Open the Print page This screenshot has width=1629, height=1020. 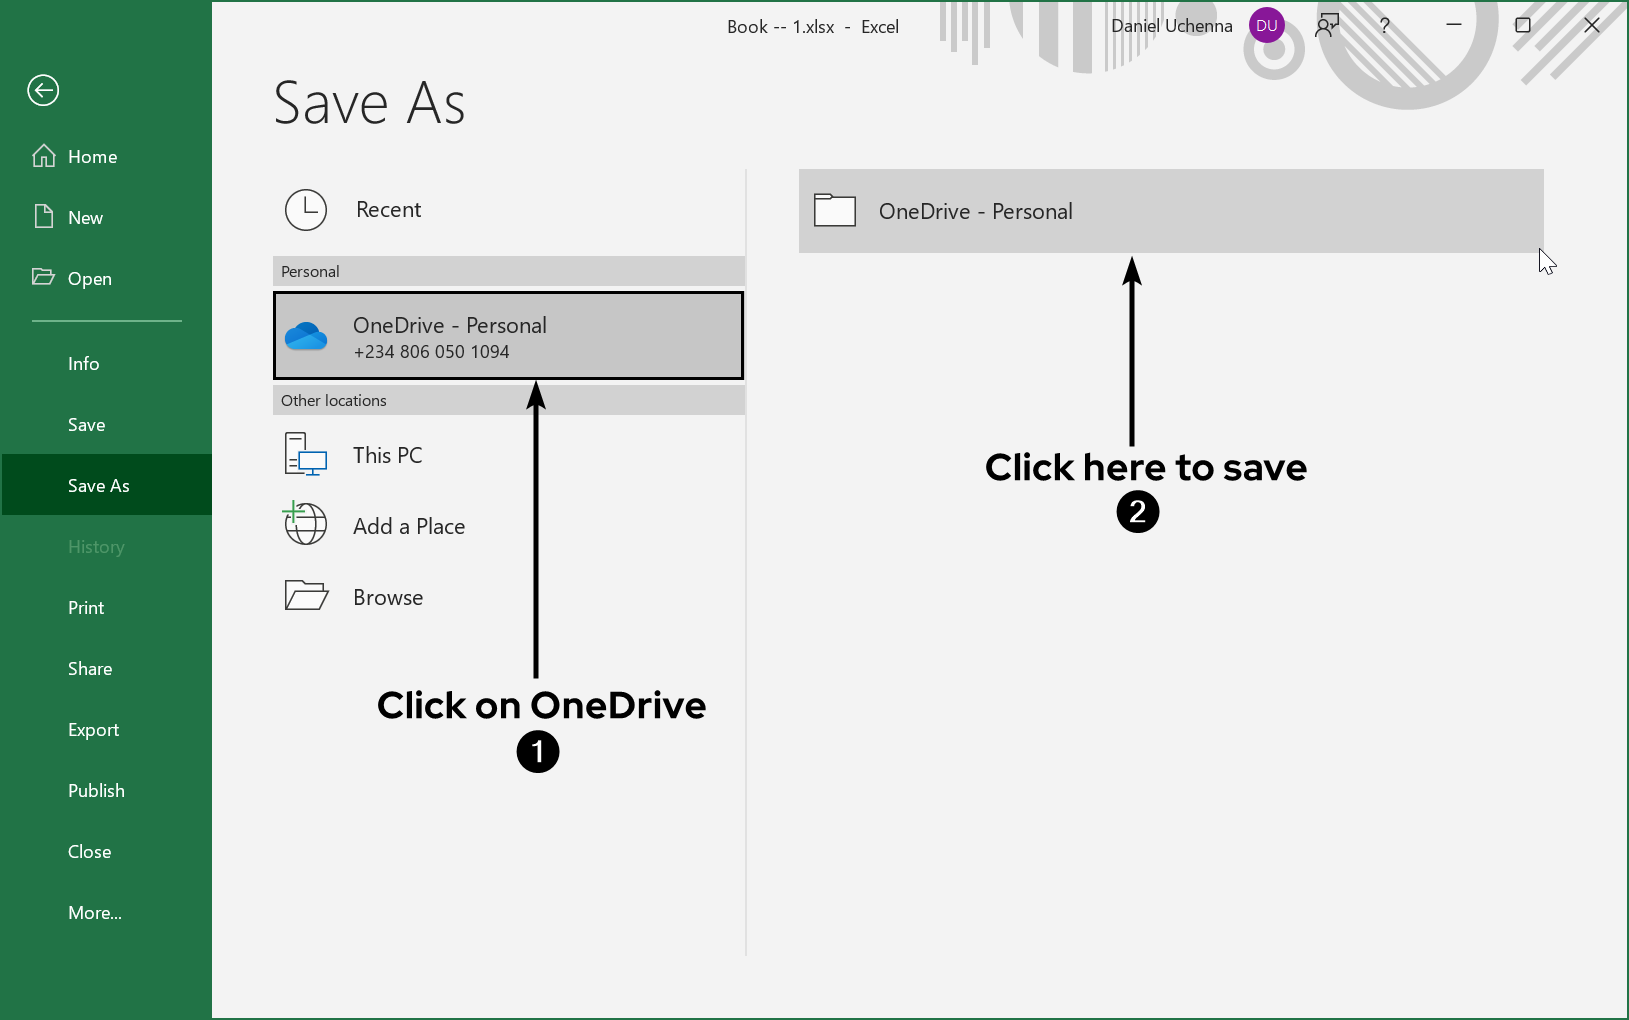click(86, 608)
